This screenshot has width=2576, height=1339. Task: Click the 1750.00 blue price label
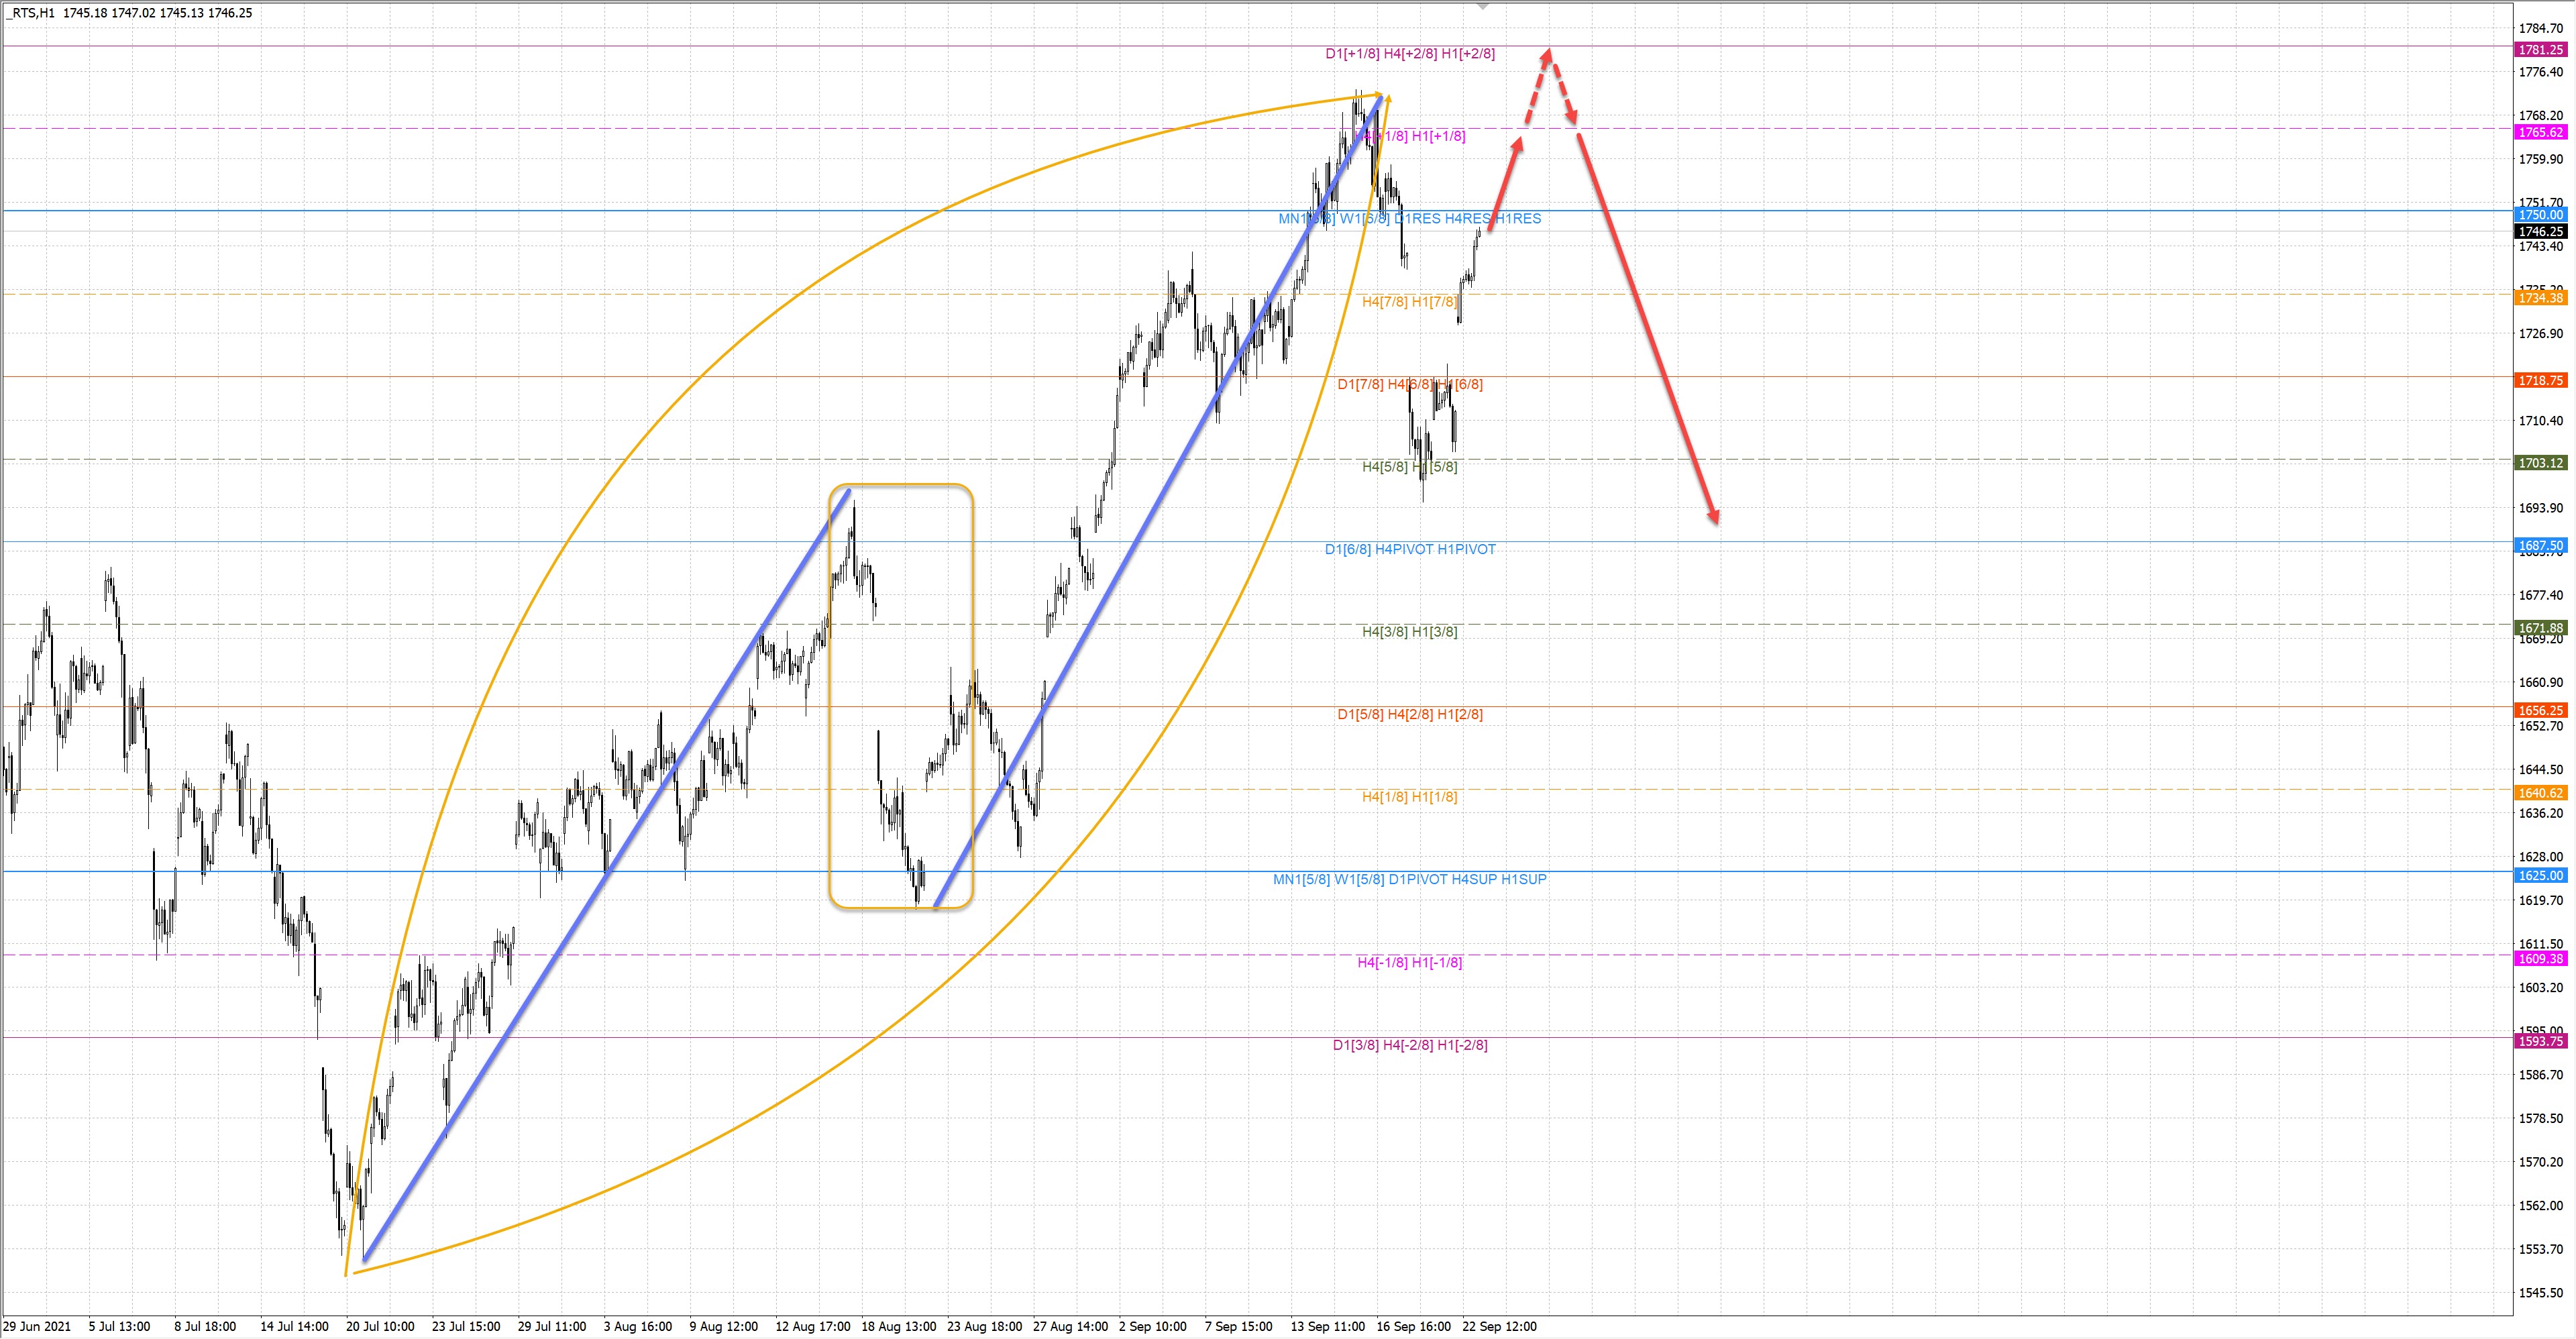(2540, 215)
